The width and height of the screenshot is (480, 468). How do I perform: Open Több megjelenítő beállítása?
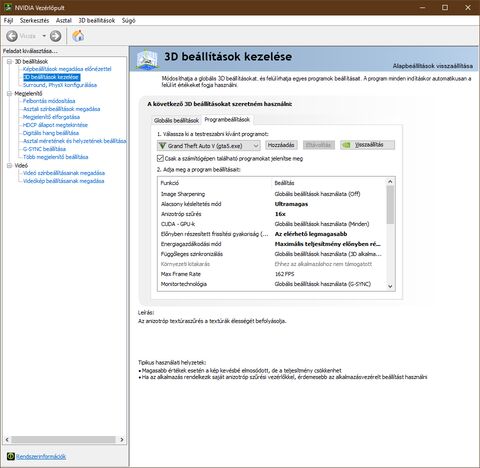[55, 157]
